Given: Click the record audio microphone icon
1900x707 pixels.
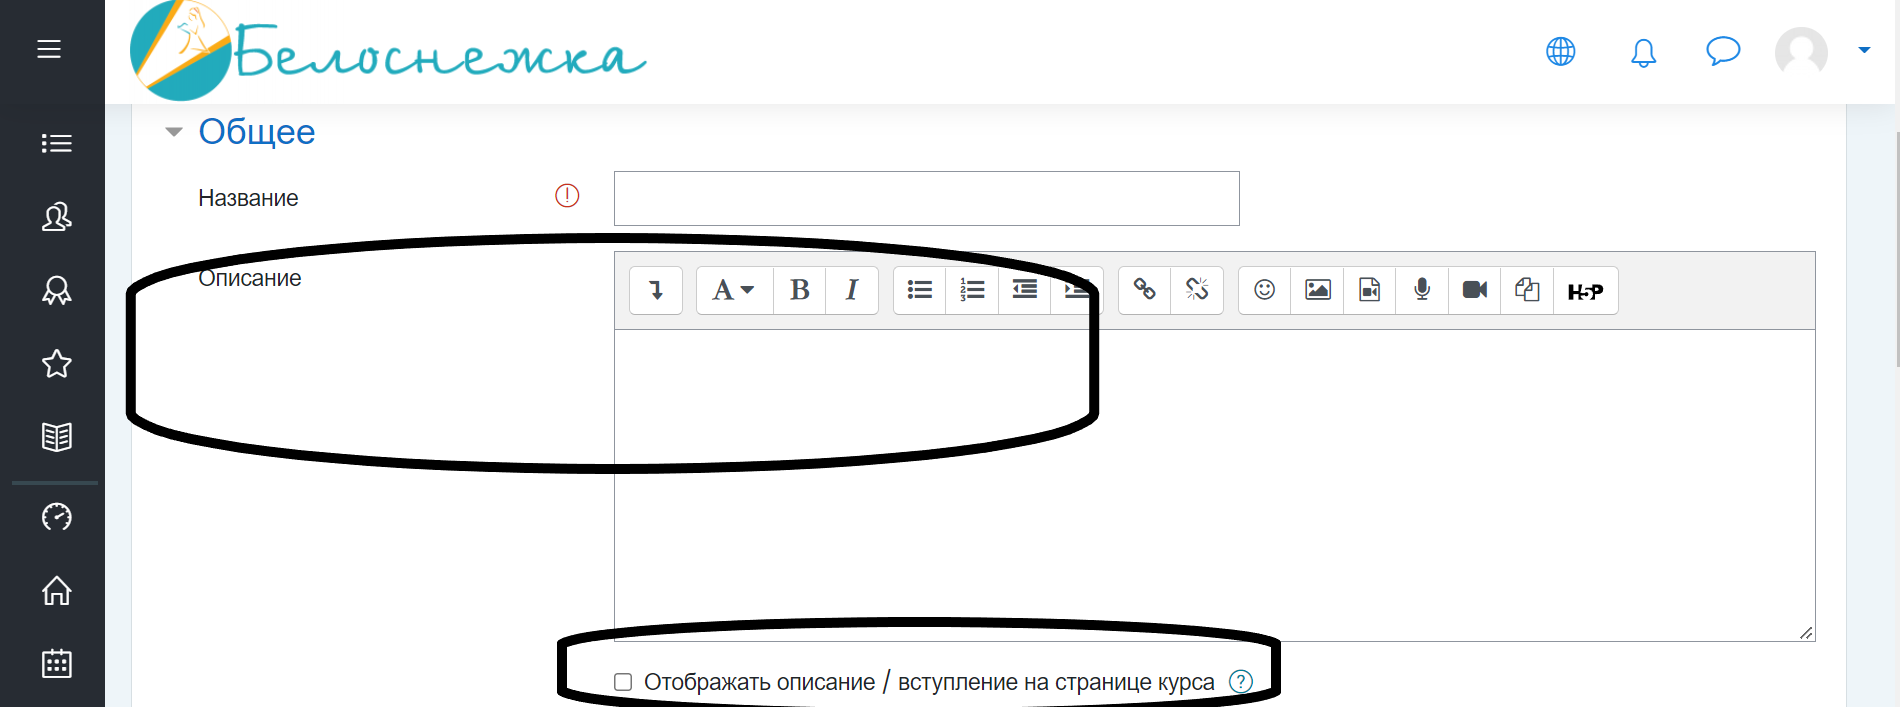Looking at the screenshot, I should tap(1422, 290).
